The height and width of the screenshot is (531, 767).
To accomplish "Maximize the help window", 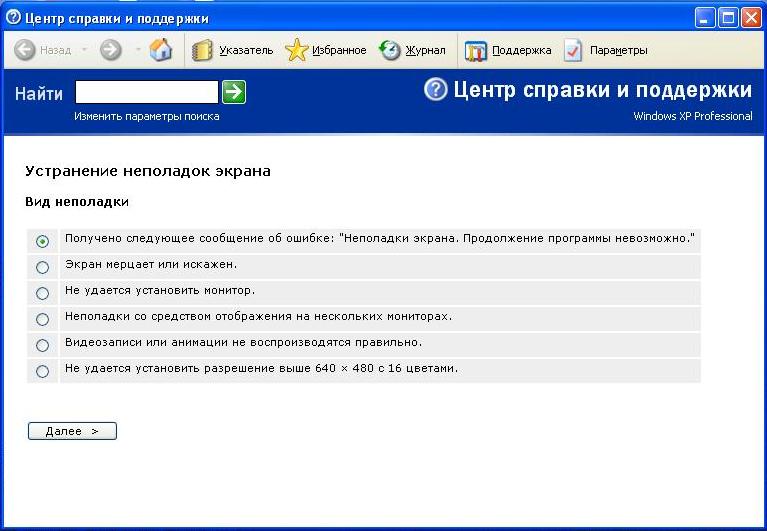I will (x=728, y=18).
